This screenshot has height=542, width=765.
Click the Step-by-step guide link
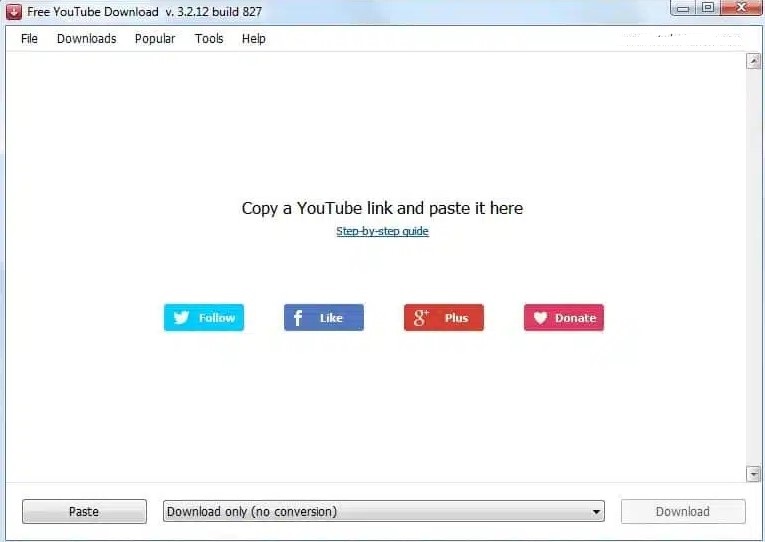click(382, 231)
